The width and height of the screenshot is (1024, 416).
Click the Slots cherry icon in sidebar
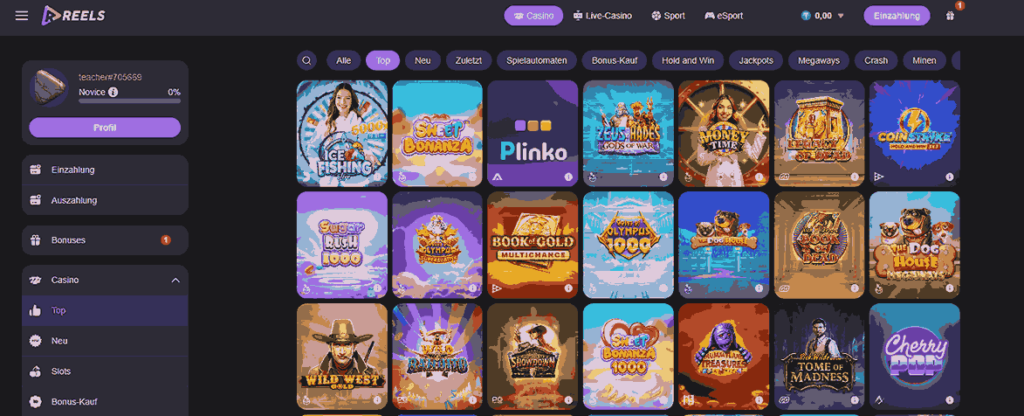(x=35, y=372)
